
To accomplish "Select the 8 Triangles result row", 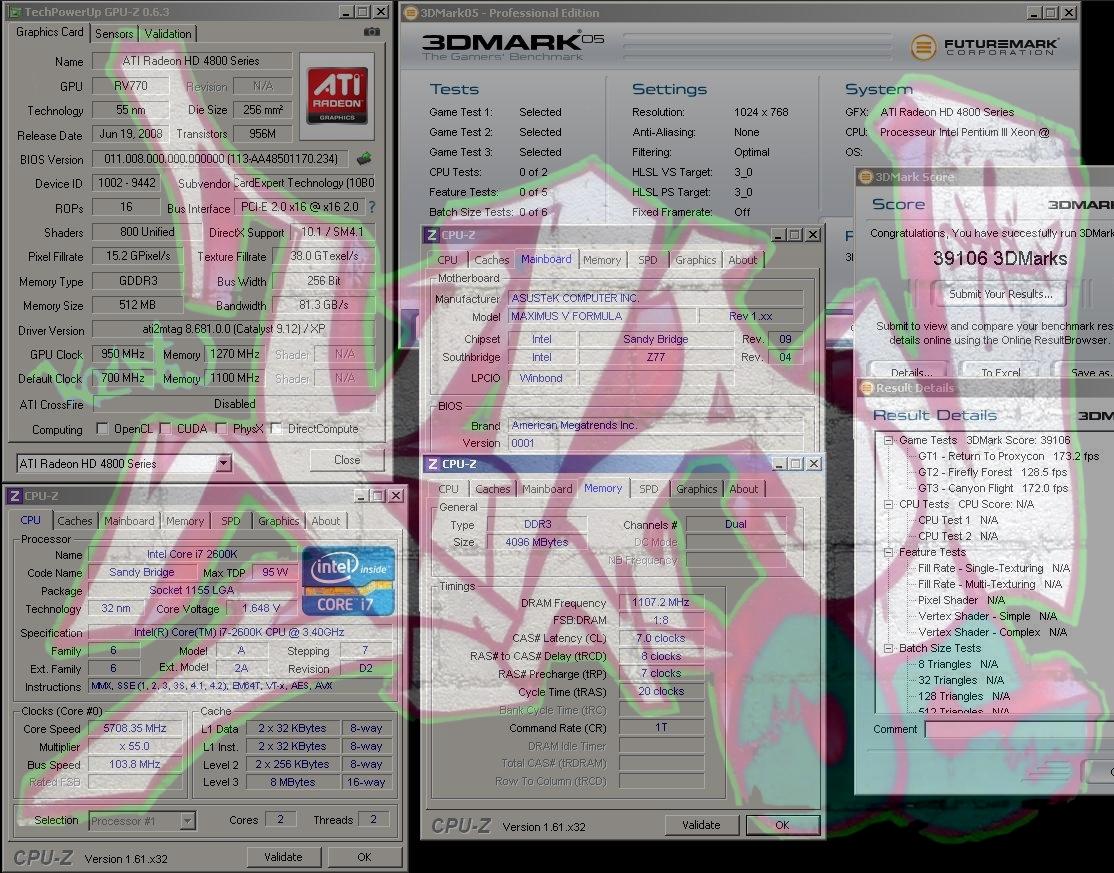I will click(958, 664).
